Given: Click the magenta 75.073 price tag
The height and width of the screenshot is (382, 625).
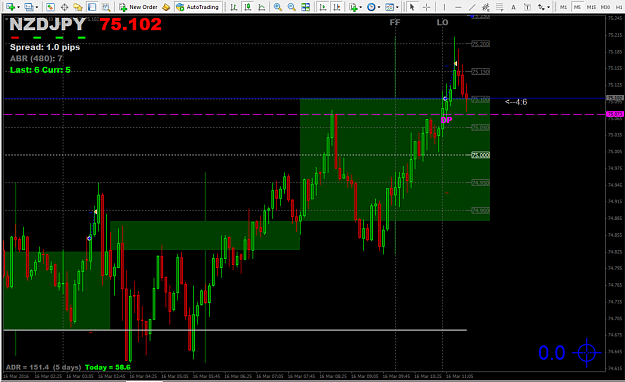Looking at the screenshot, I should click(614, 114).
